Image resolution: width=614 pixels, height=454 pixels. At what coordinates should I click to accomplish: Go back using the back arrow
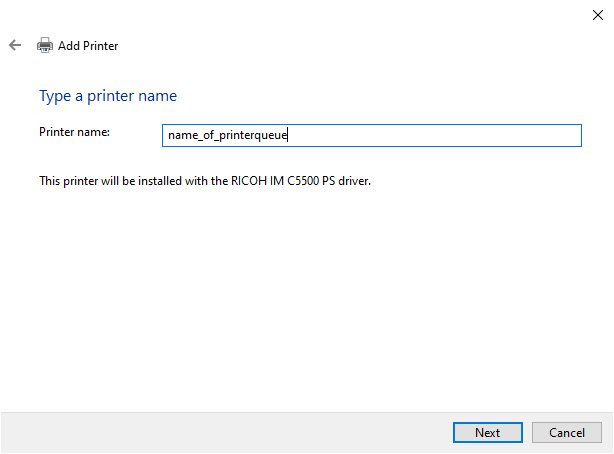15,45
